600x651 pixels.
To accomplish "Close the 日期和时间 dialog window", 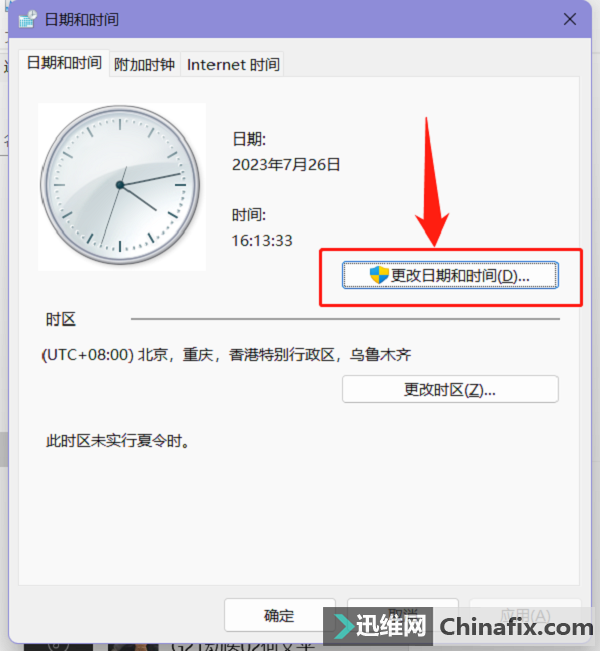I will (570, 19).
